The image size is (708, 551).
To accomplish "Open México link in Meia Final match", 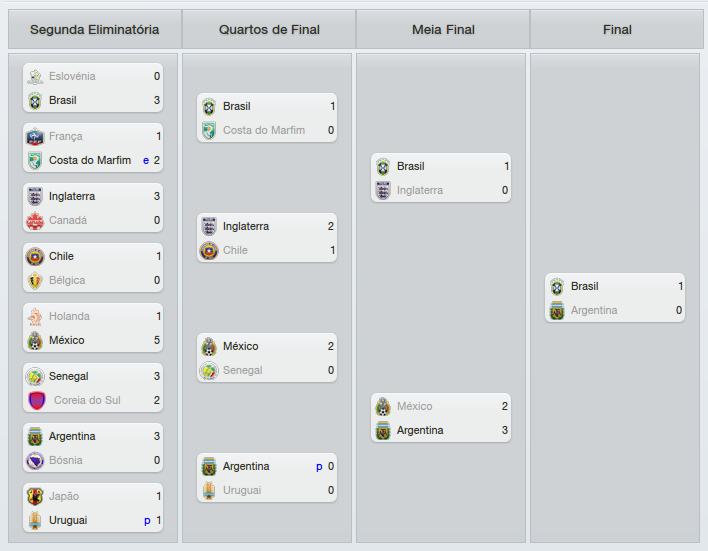I will 415,406.
